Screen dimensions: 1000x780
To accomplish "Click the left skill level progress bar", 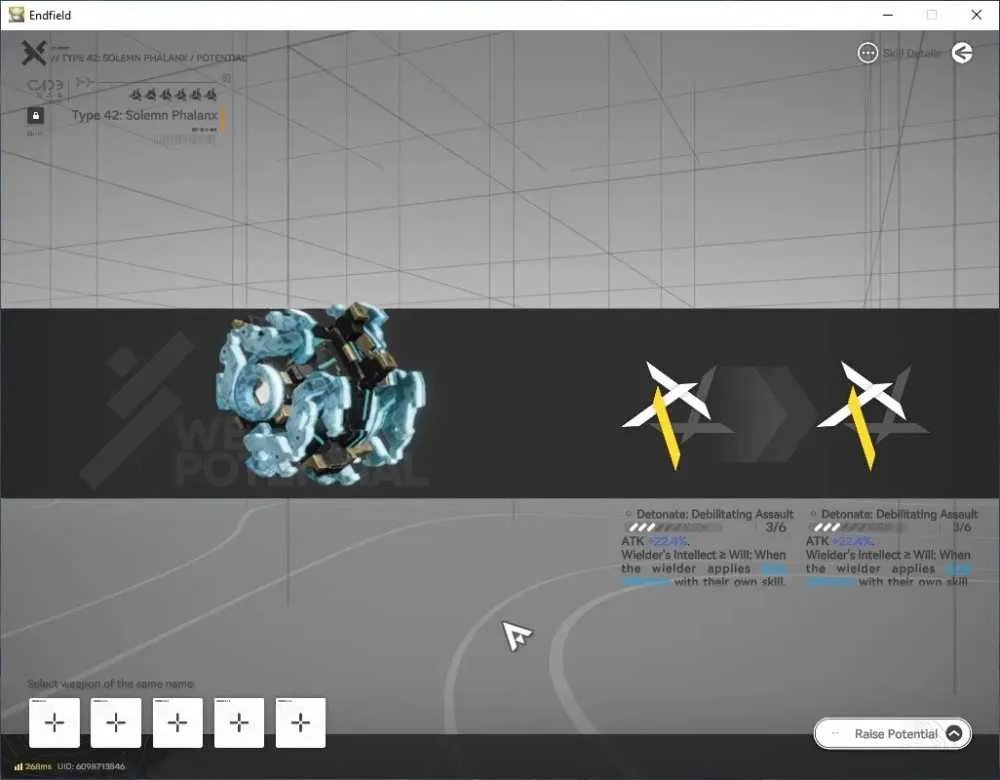I will tap(675, 527).
